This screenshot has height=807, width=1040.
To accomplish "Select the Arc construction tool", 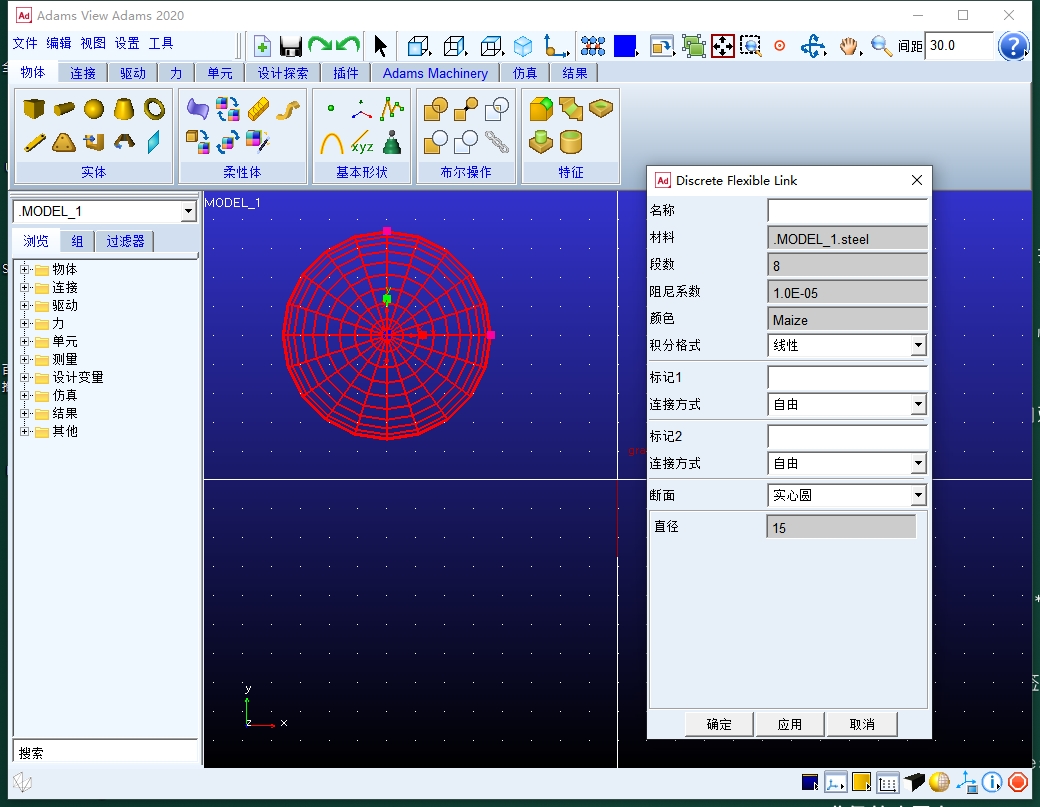I will 331,142.
